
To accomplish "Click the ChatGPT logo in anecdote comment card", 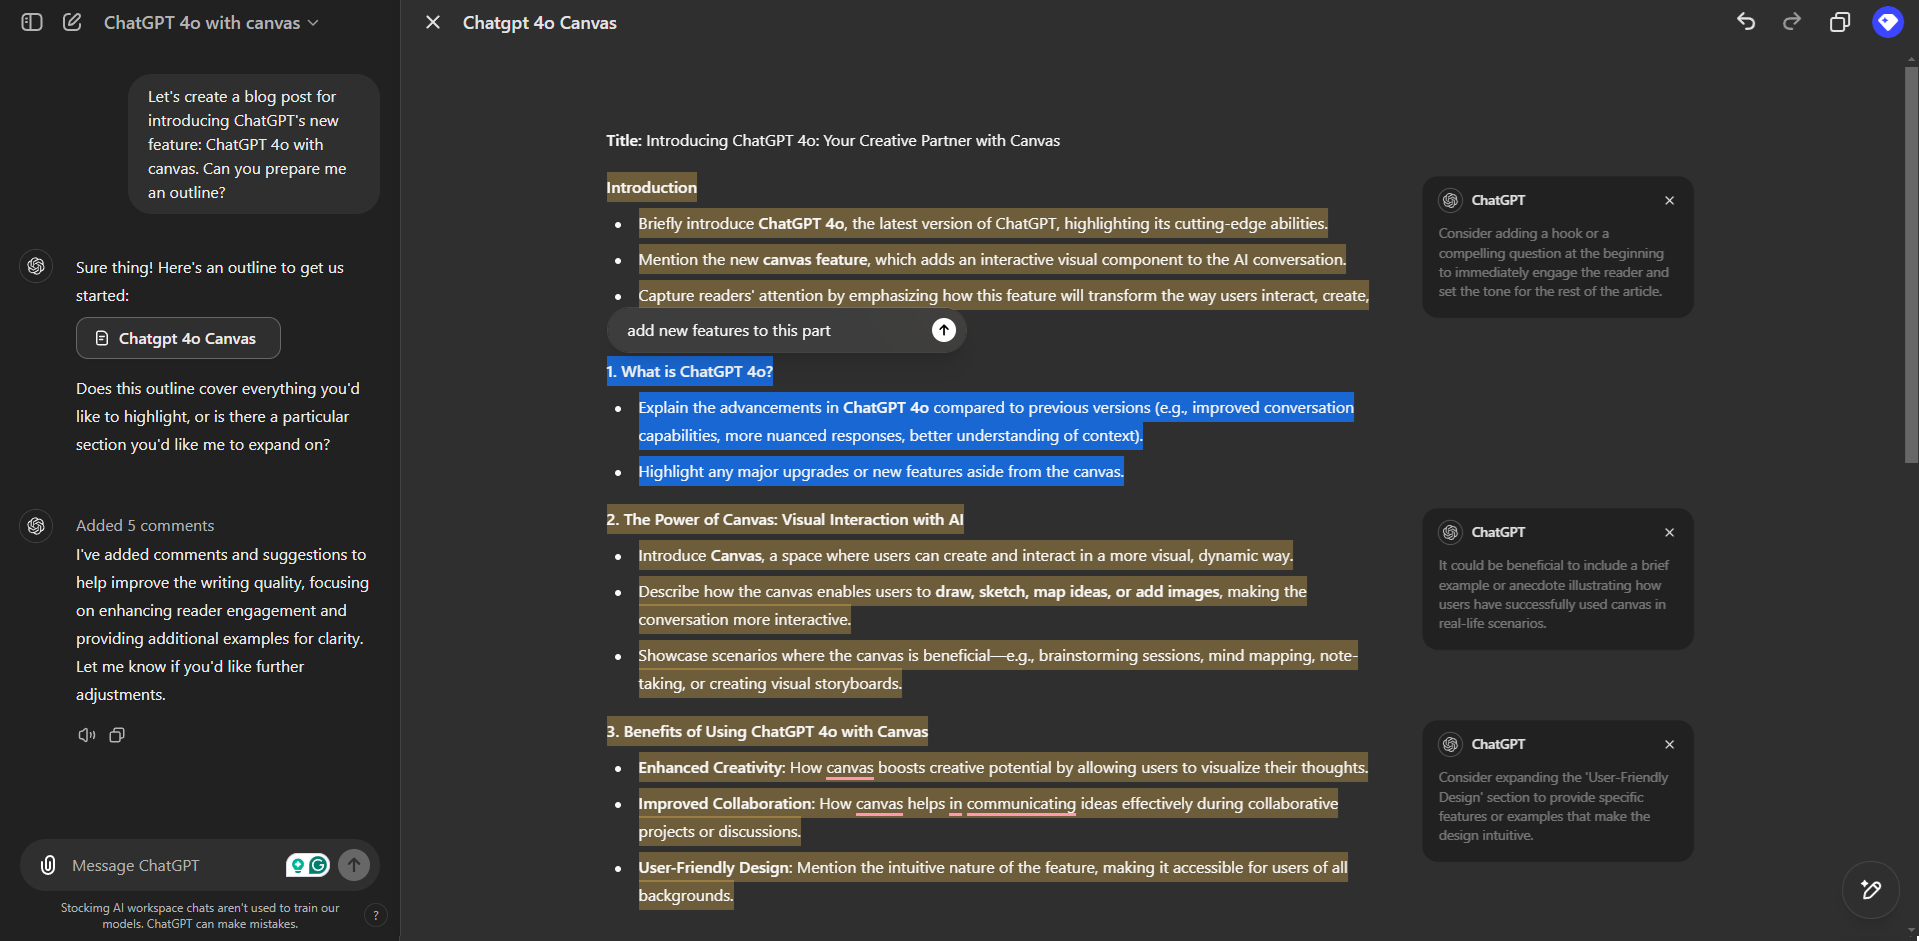I will tap(1450, 532).
